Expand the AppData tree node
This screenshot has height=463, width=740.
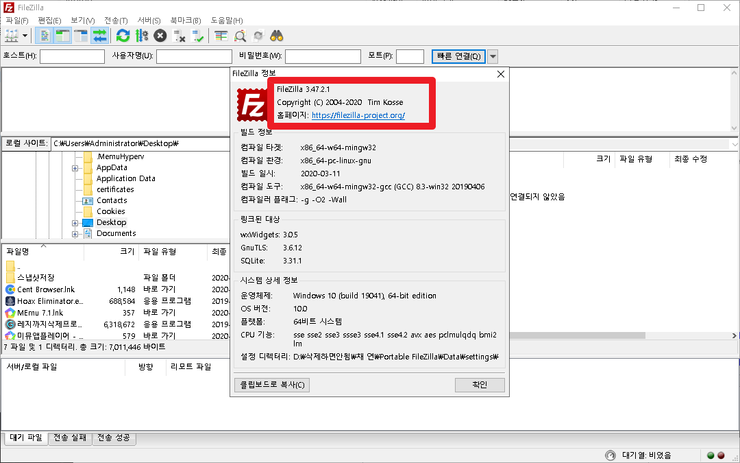tap(75, 168)
